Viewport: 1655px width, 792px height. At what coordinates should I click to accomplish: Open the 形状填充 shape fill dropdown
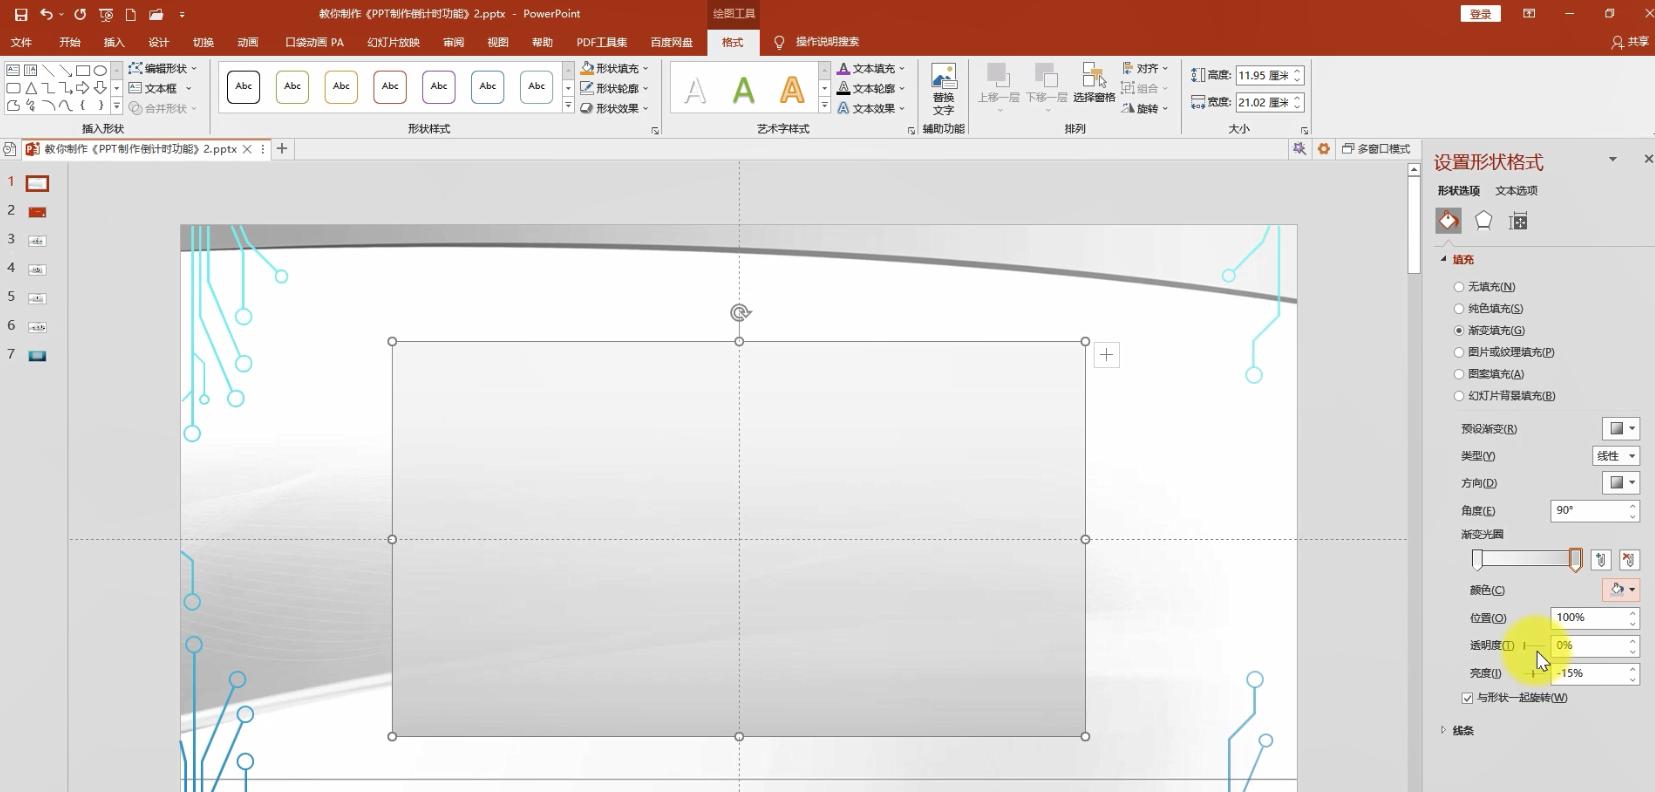point(615,68)
